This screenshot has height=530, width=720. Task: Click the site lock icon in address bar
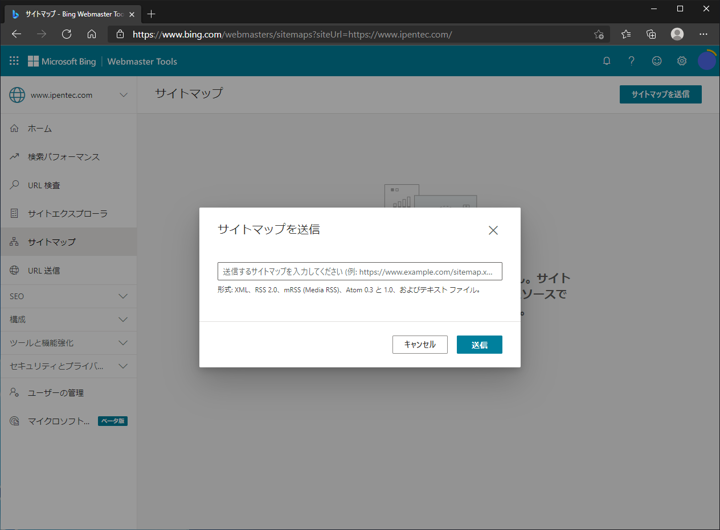pyautogui.click(x=120, y=34)
